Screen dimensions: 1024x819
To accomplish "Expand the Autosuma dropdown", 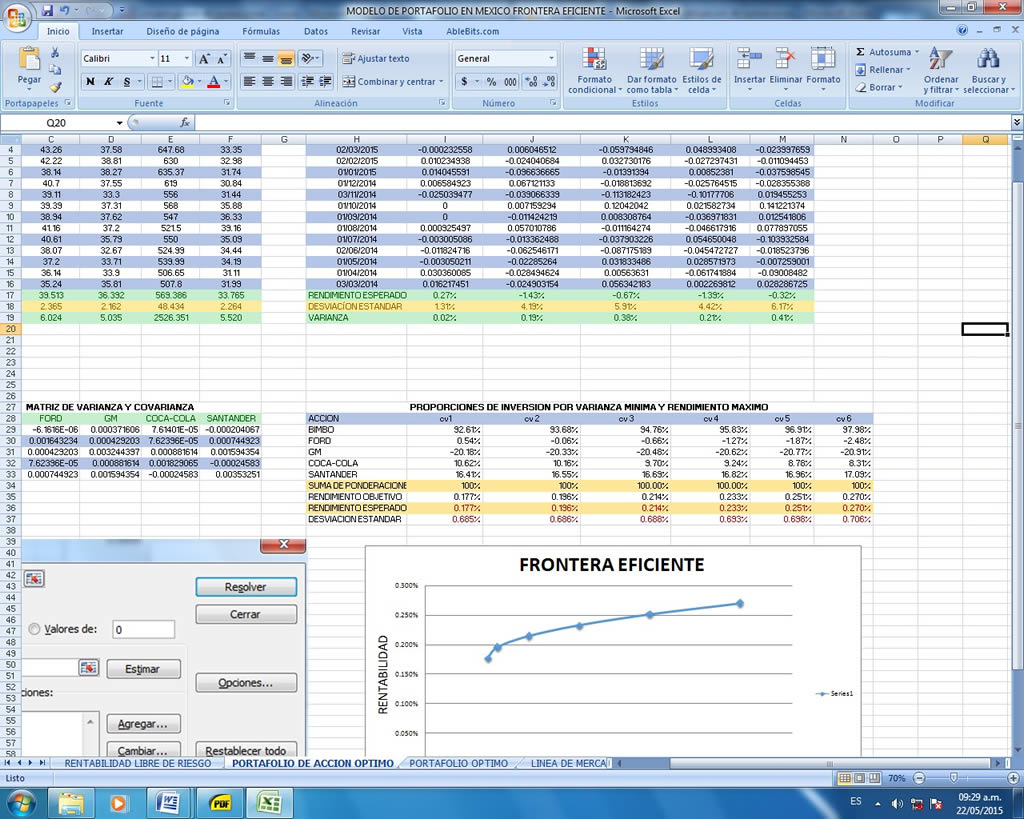I will click(916, 52).
